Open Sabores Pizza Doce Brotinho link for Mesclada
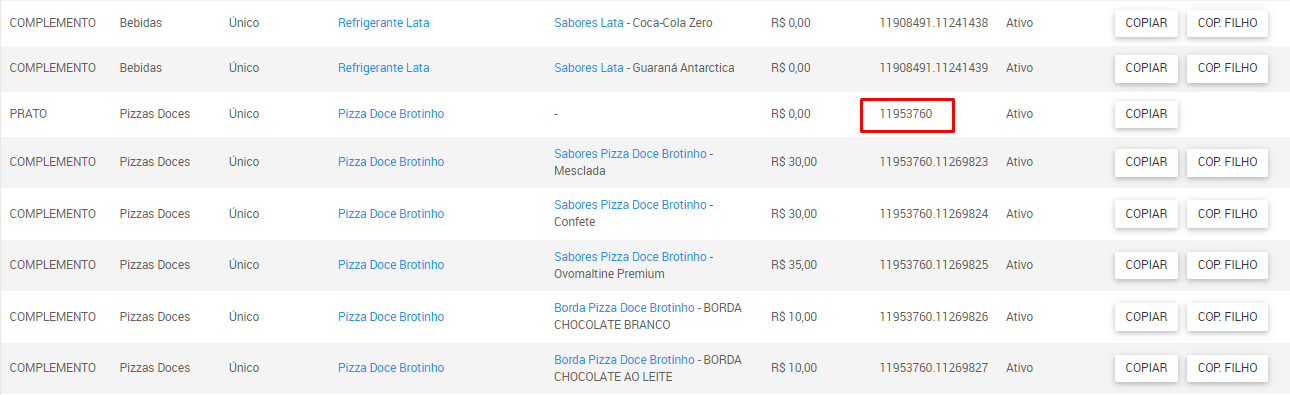 click(630, 153)
